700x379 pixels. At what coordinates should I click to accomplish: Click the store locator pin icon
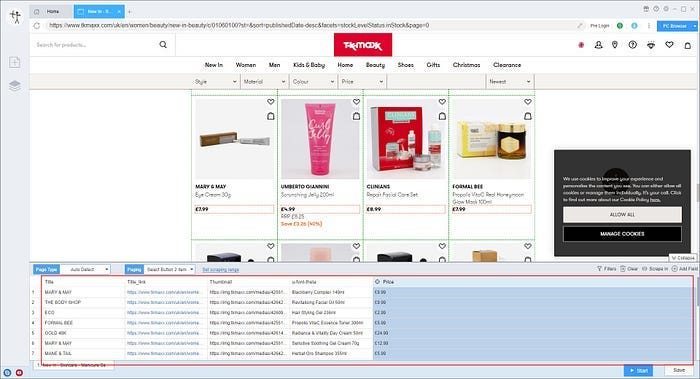615,45
